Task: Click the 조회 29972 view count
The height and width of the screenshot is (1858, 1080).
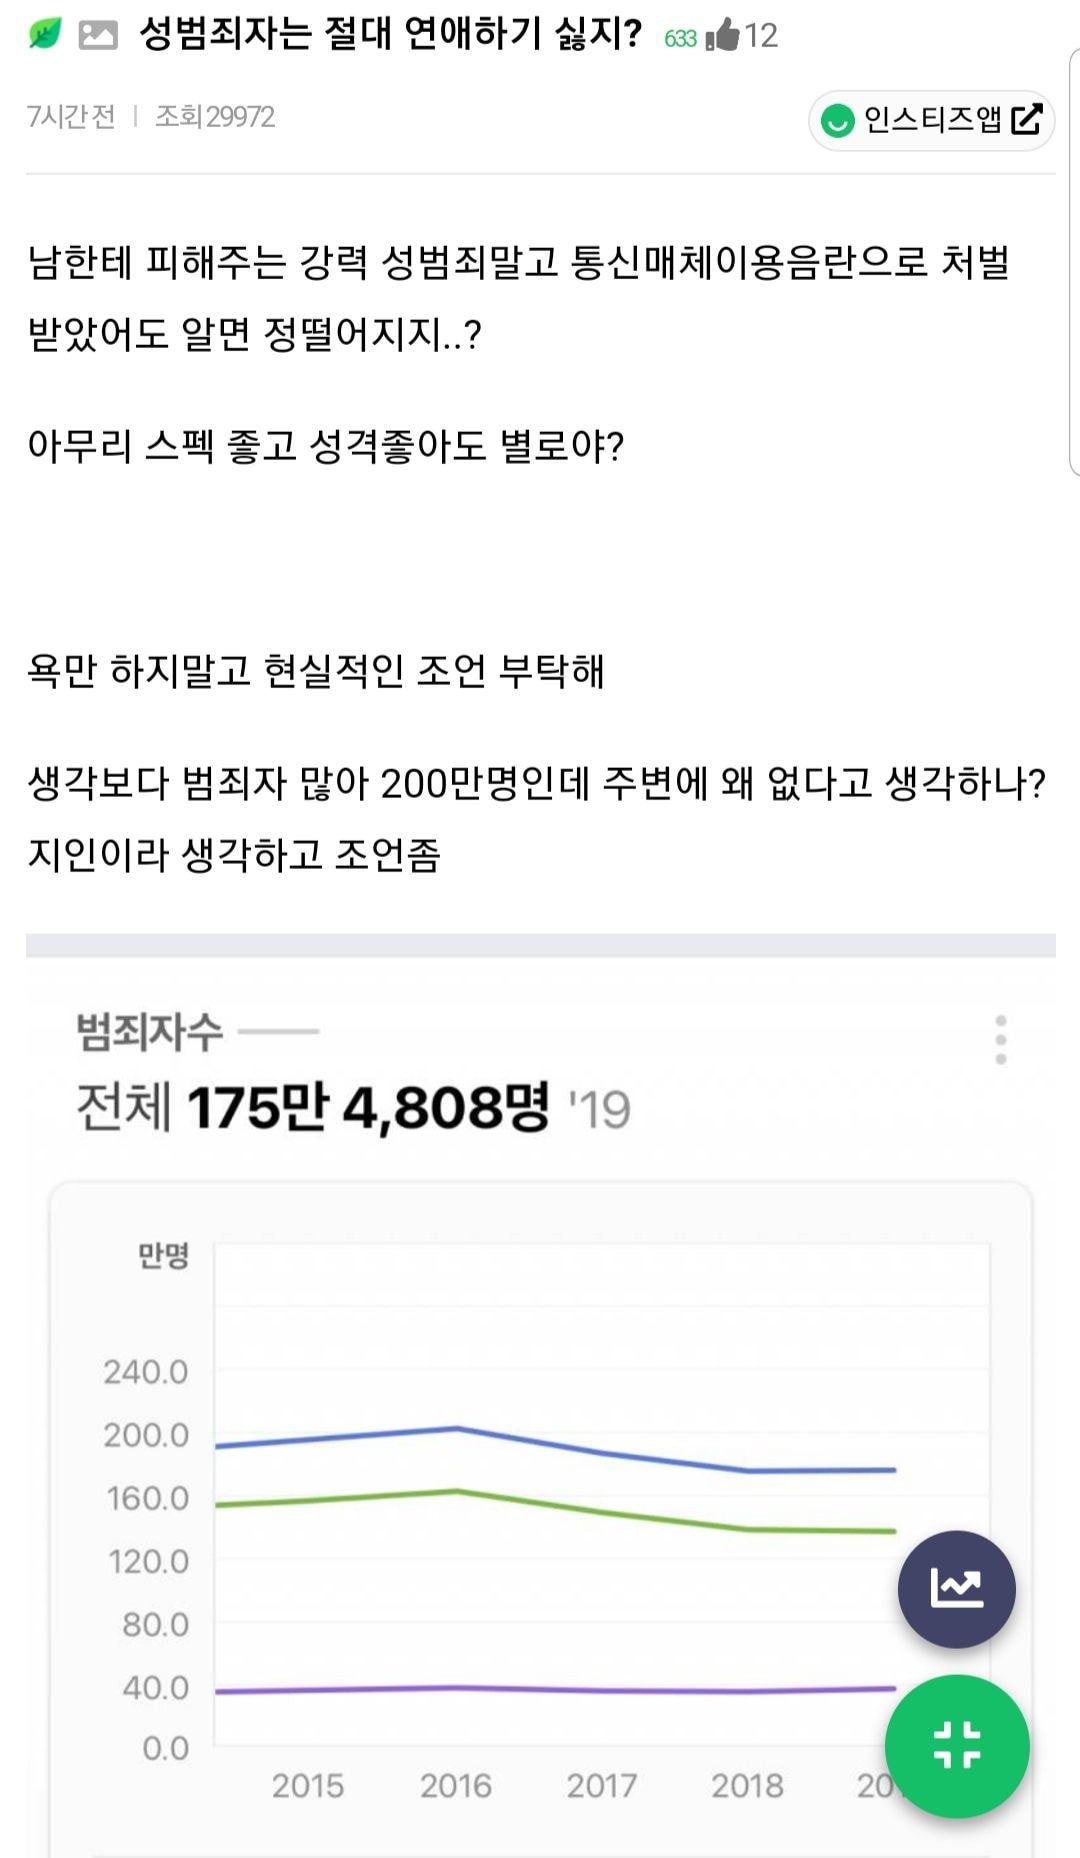Action: pos(215,117)
